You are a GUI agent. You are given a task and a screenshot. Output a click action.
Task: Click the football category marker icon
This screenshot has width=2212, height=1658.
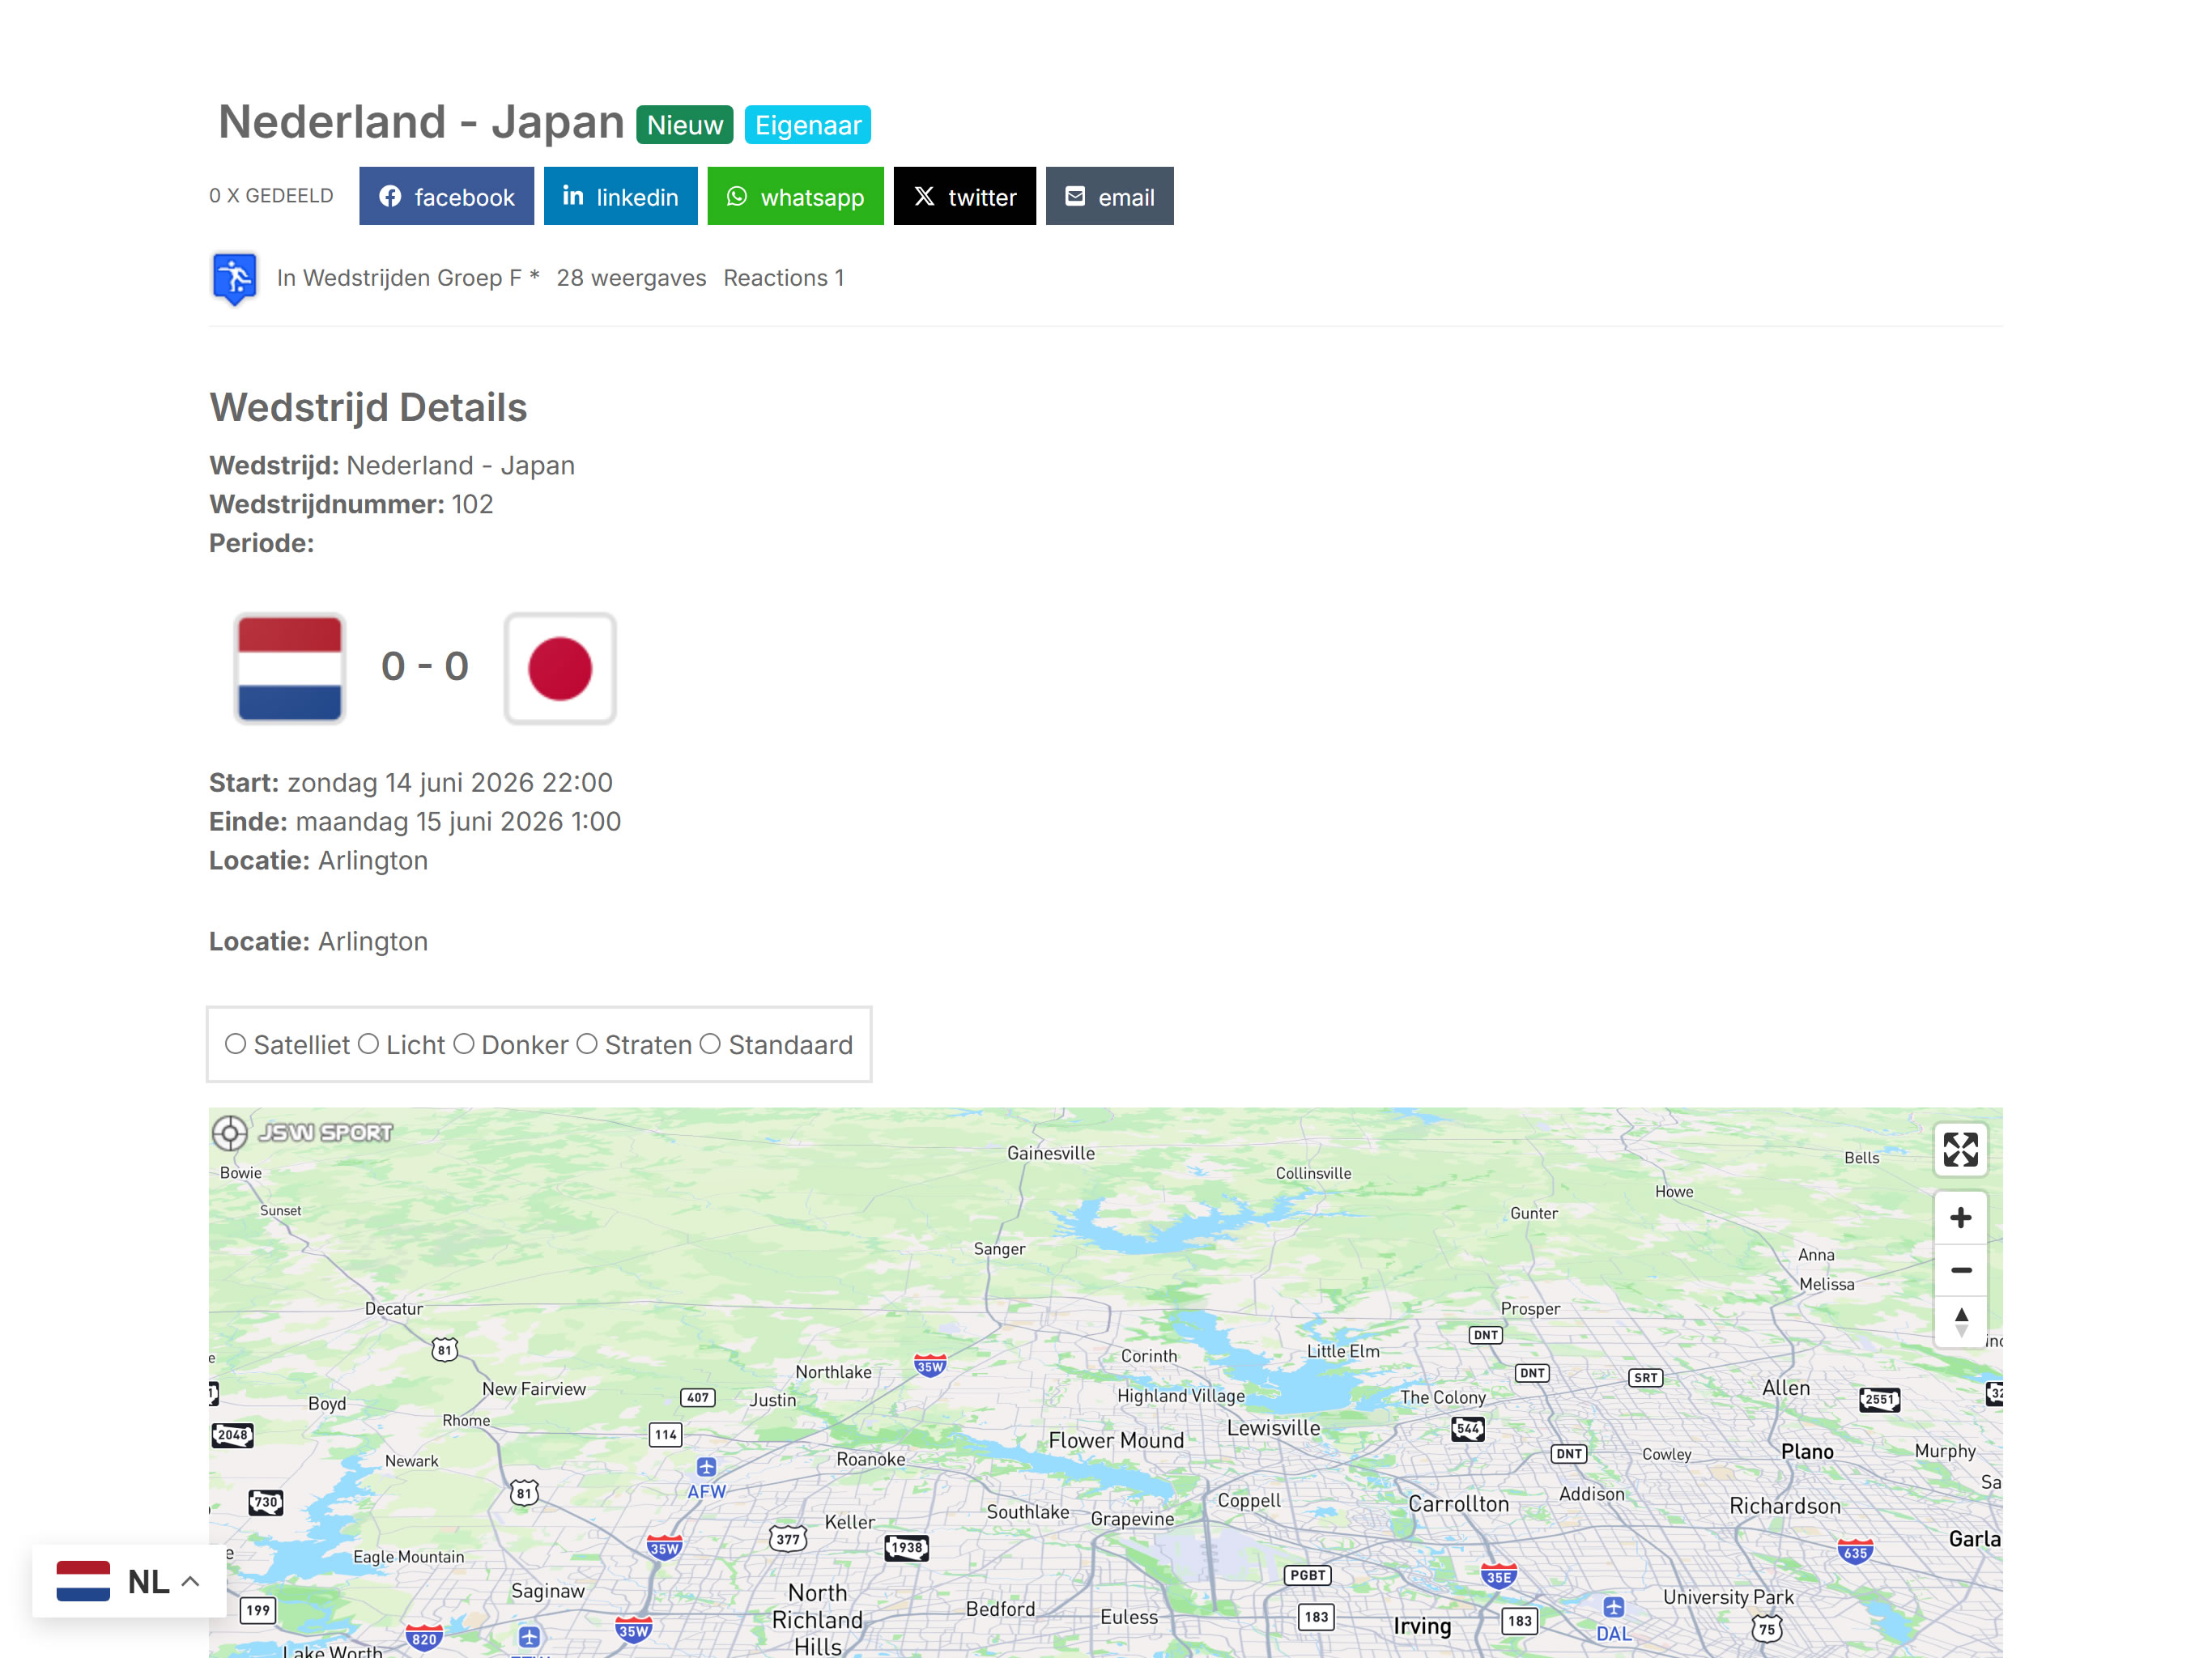pos(235,278)
